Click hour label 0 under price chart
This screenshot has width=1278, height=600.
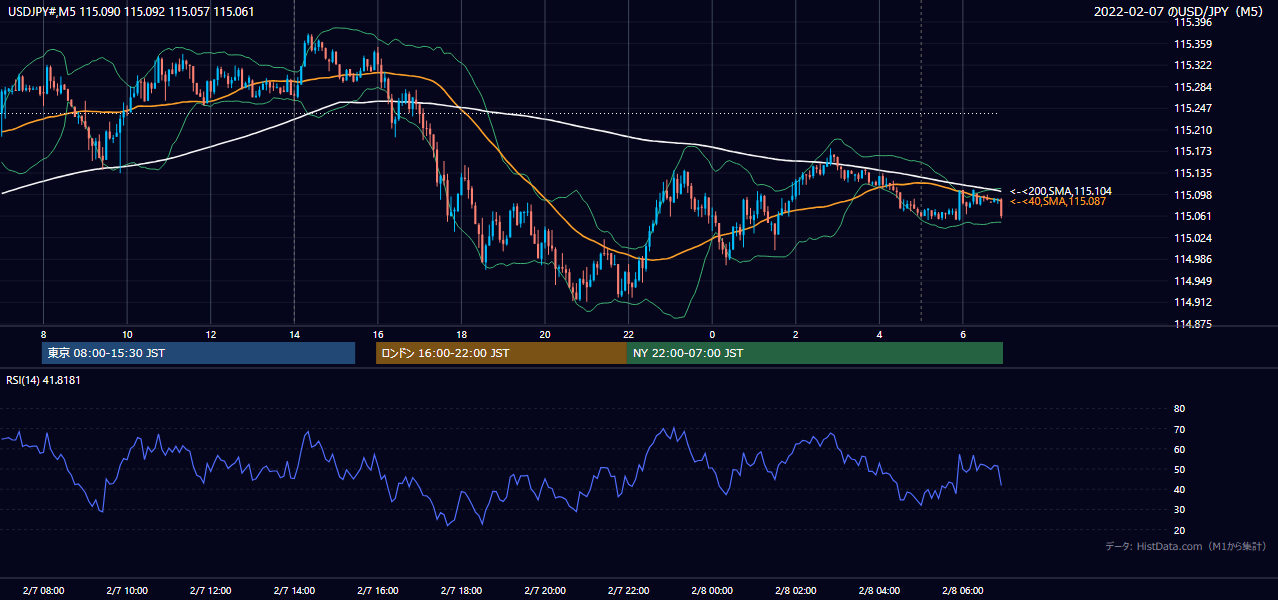click(712, 334)
